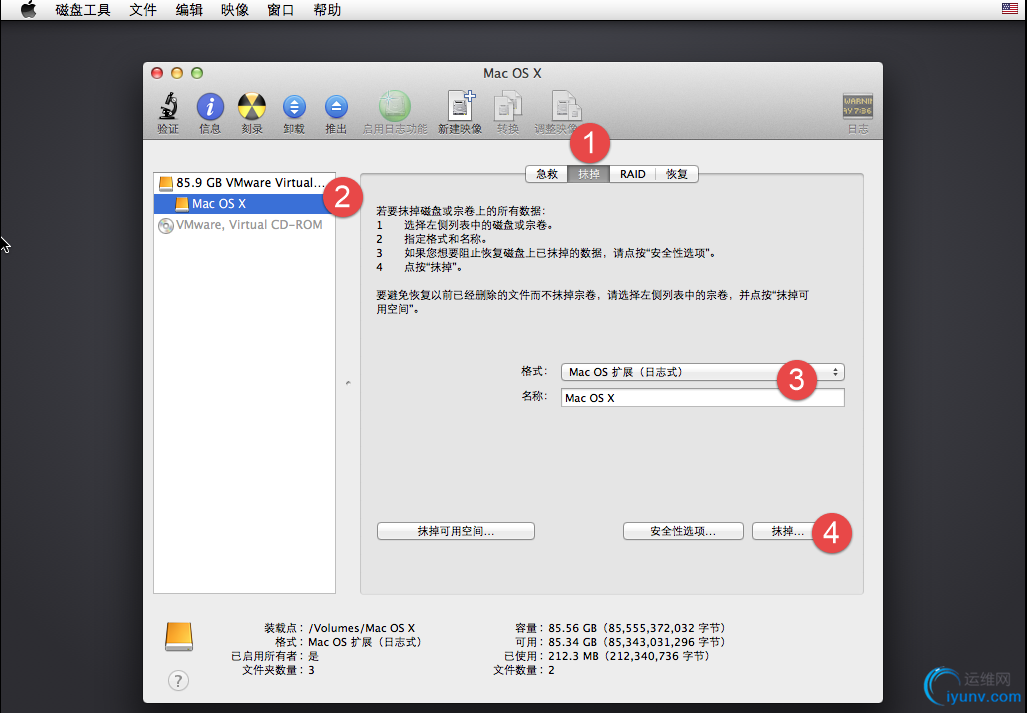This screenshot has height=713, width=1027.
Task: Open the Format (格式) dropdown
Action: pos(703,372)
